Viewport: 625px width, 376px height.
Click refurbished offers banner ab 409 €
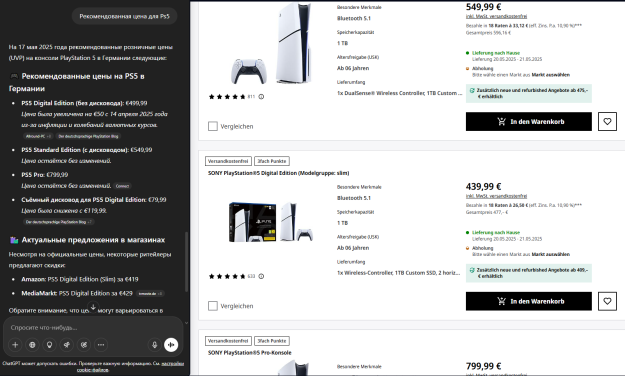click(x=529, y=273)
